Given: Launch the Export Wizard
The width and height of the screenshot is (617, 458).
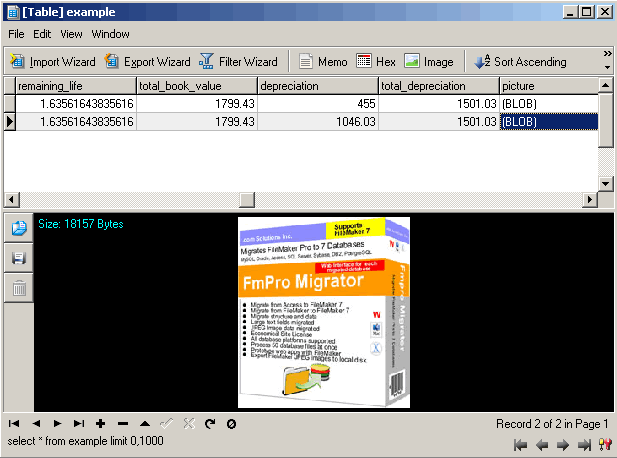Looking at the screenshot, I should click(x=147, y=61).
